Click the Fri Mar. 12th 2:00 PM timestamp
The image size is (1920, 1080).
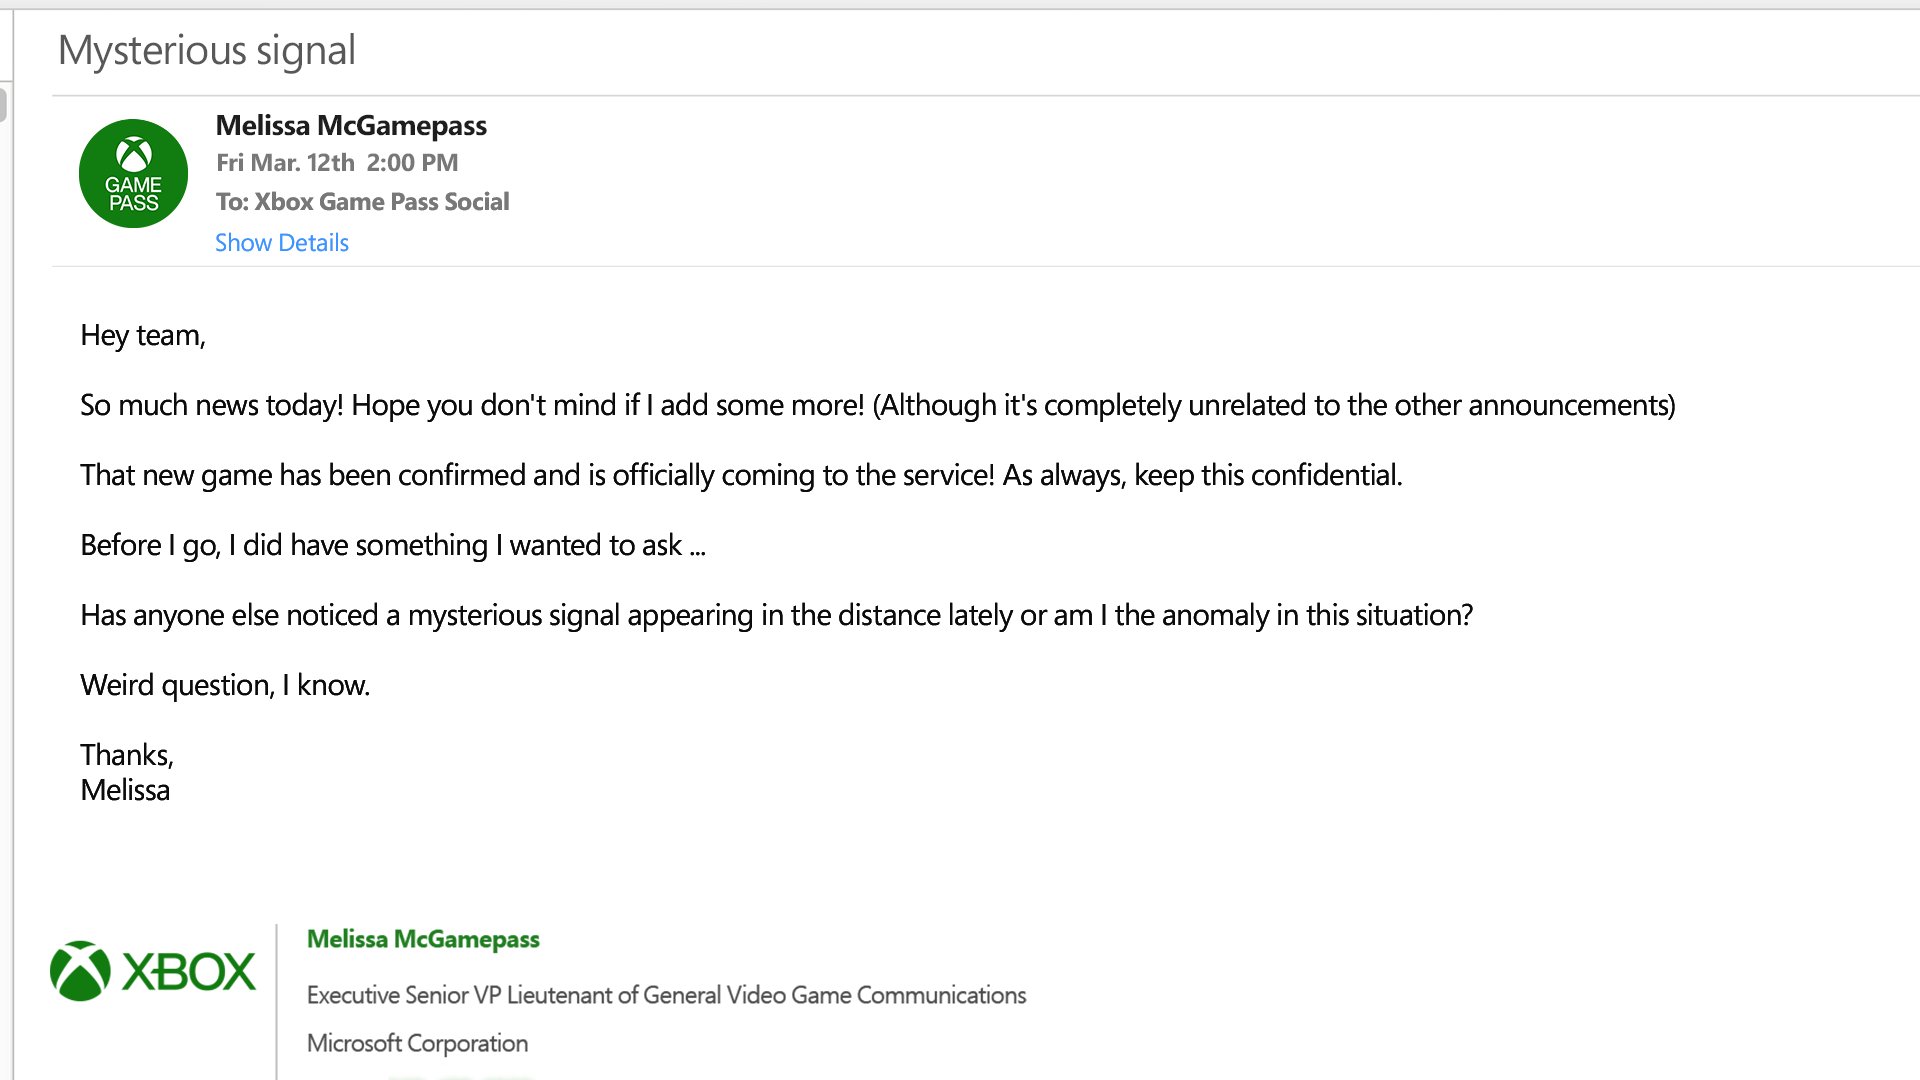[x=337, y=163]
